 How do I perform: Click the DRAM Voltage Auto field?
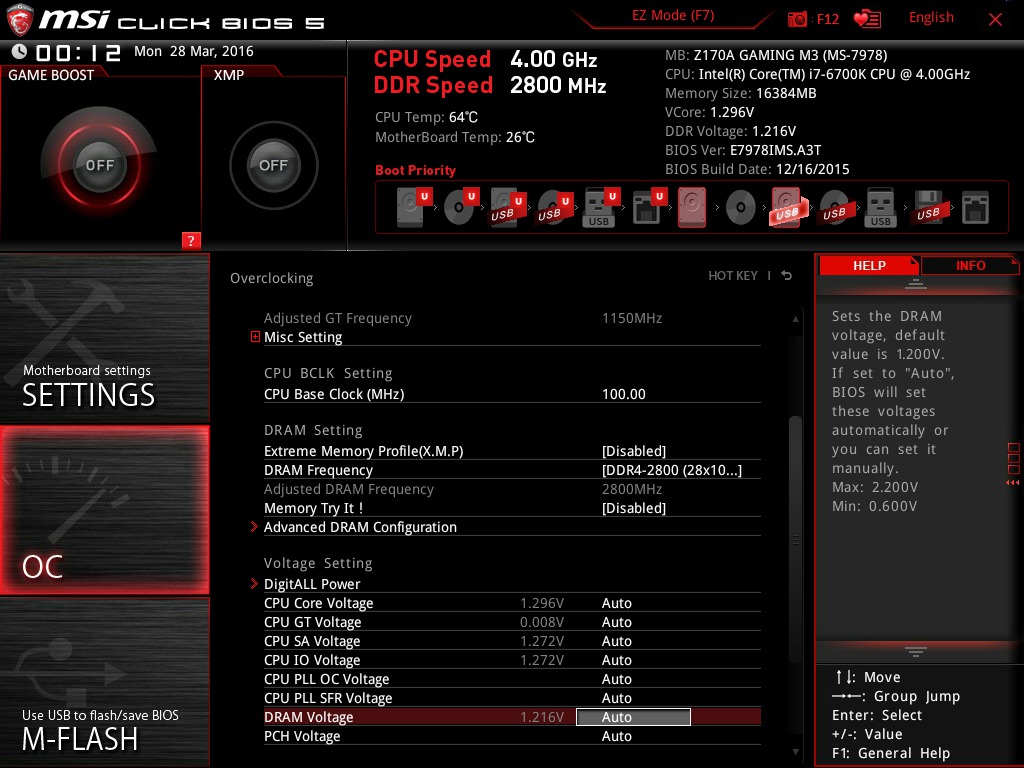pos(633,717)
